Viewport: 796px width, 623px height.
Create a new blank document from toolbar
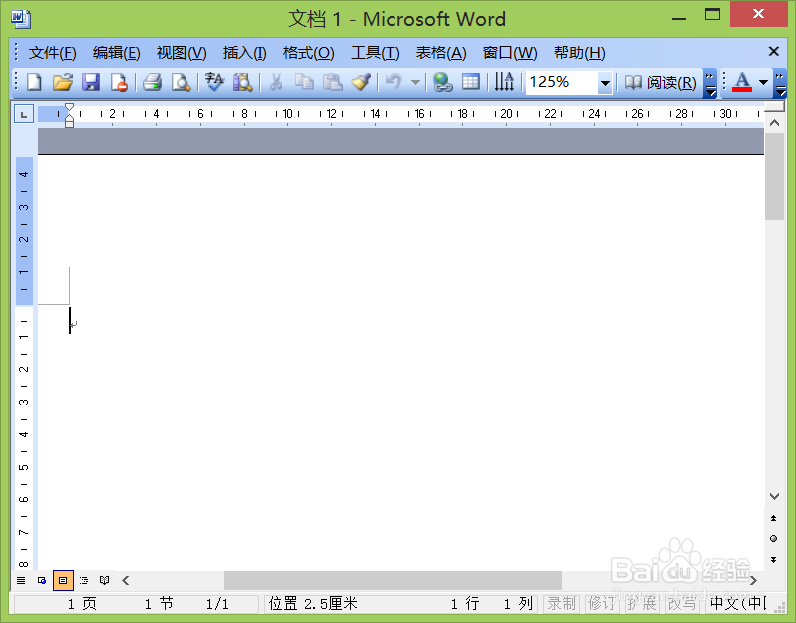click(x=34, y=82)
